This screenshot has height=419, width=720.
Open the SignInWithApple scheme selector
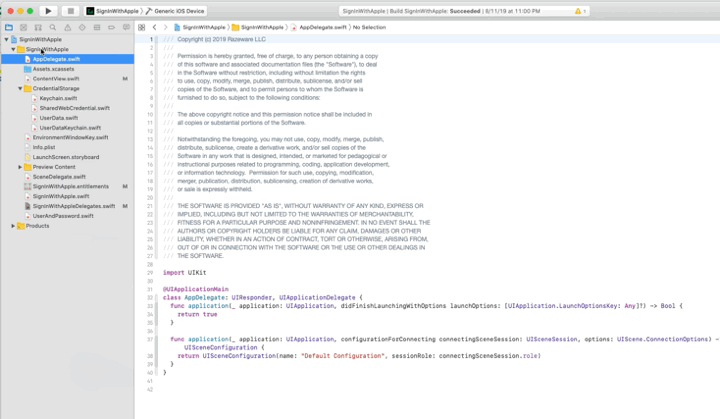click(x=112, y=11)
